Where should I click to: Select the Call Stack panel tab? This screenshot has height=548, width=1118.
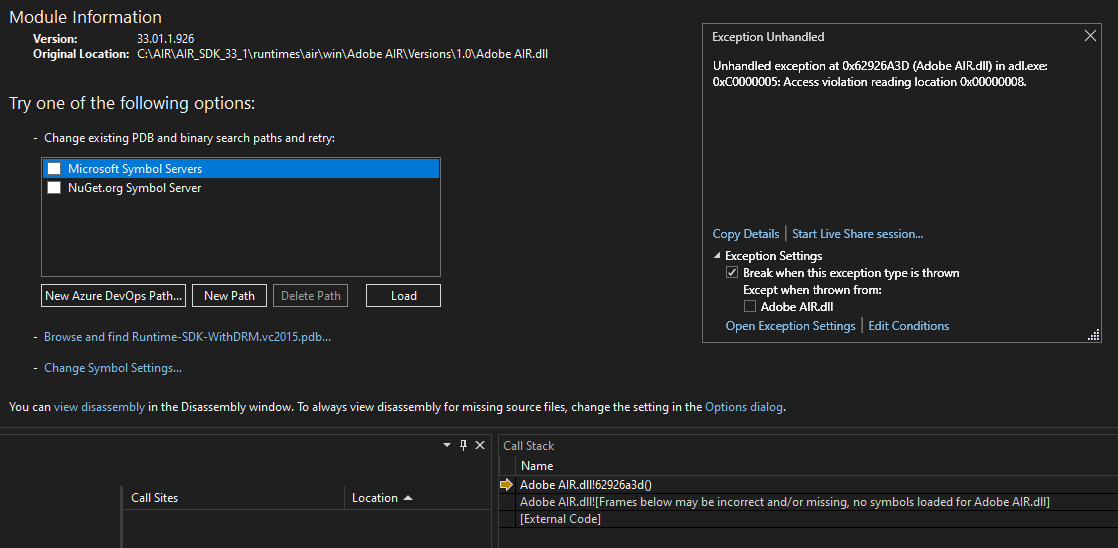[528, 445]
